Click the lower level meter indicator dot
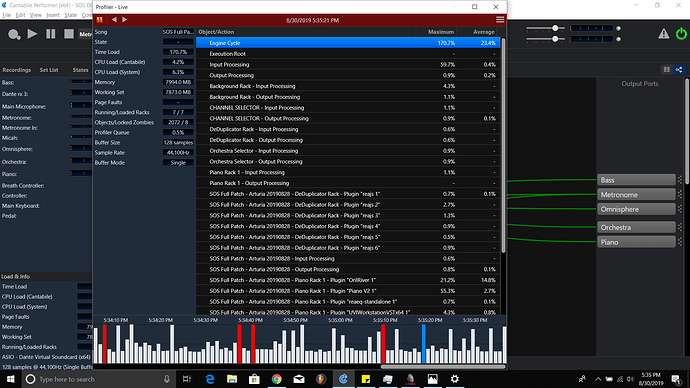 click(618, 39)
